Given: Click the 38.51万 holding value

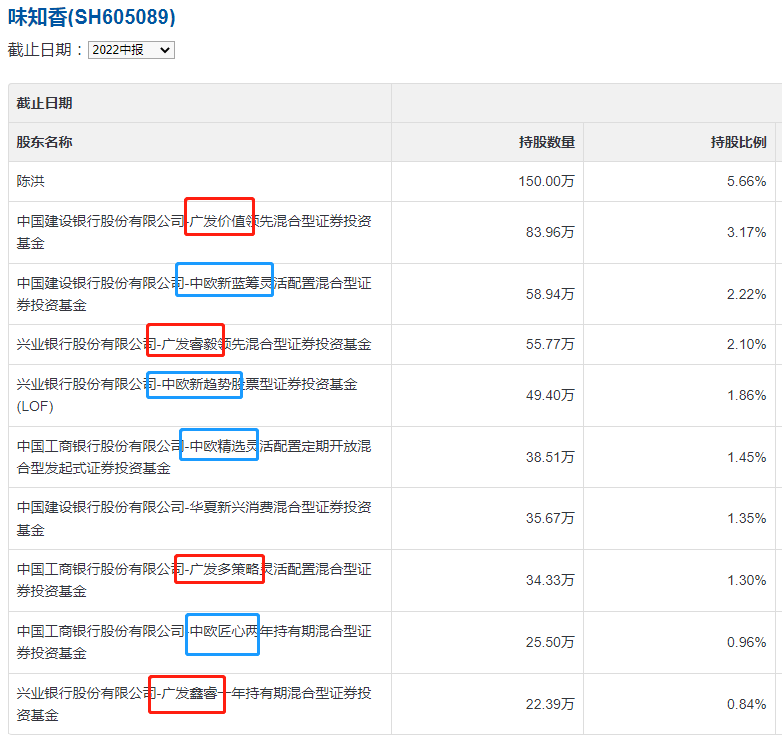Looking at the screenshot, I should click(x=550, y=457).
